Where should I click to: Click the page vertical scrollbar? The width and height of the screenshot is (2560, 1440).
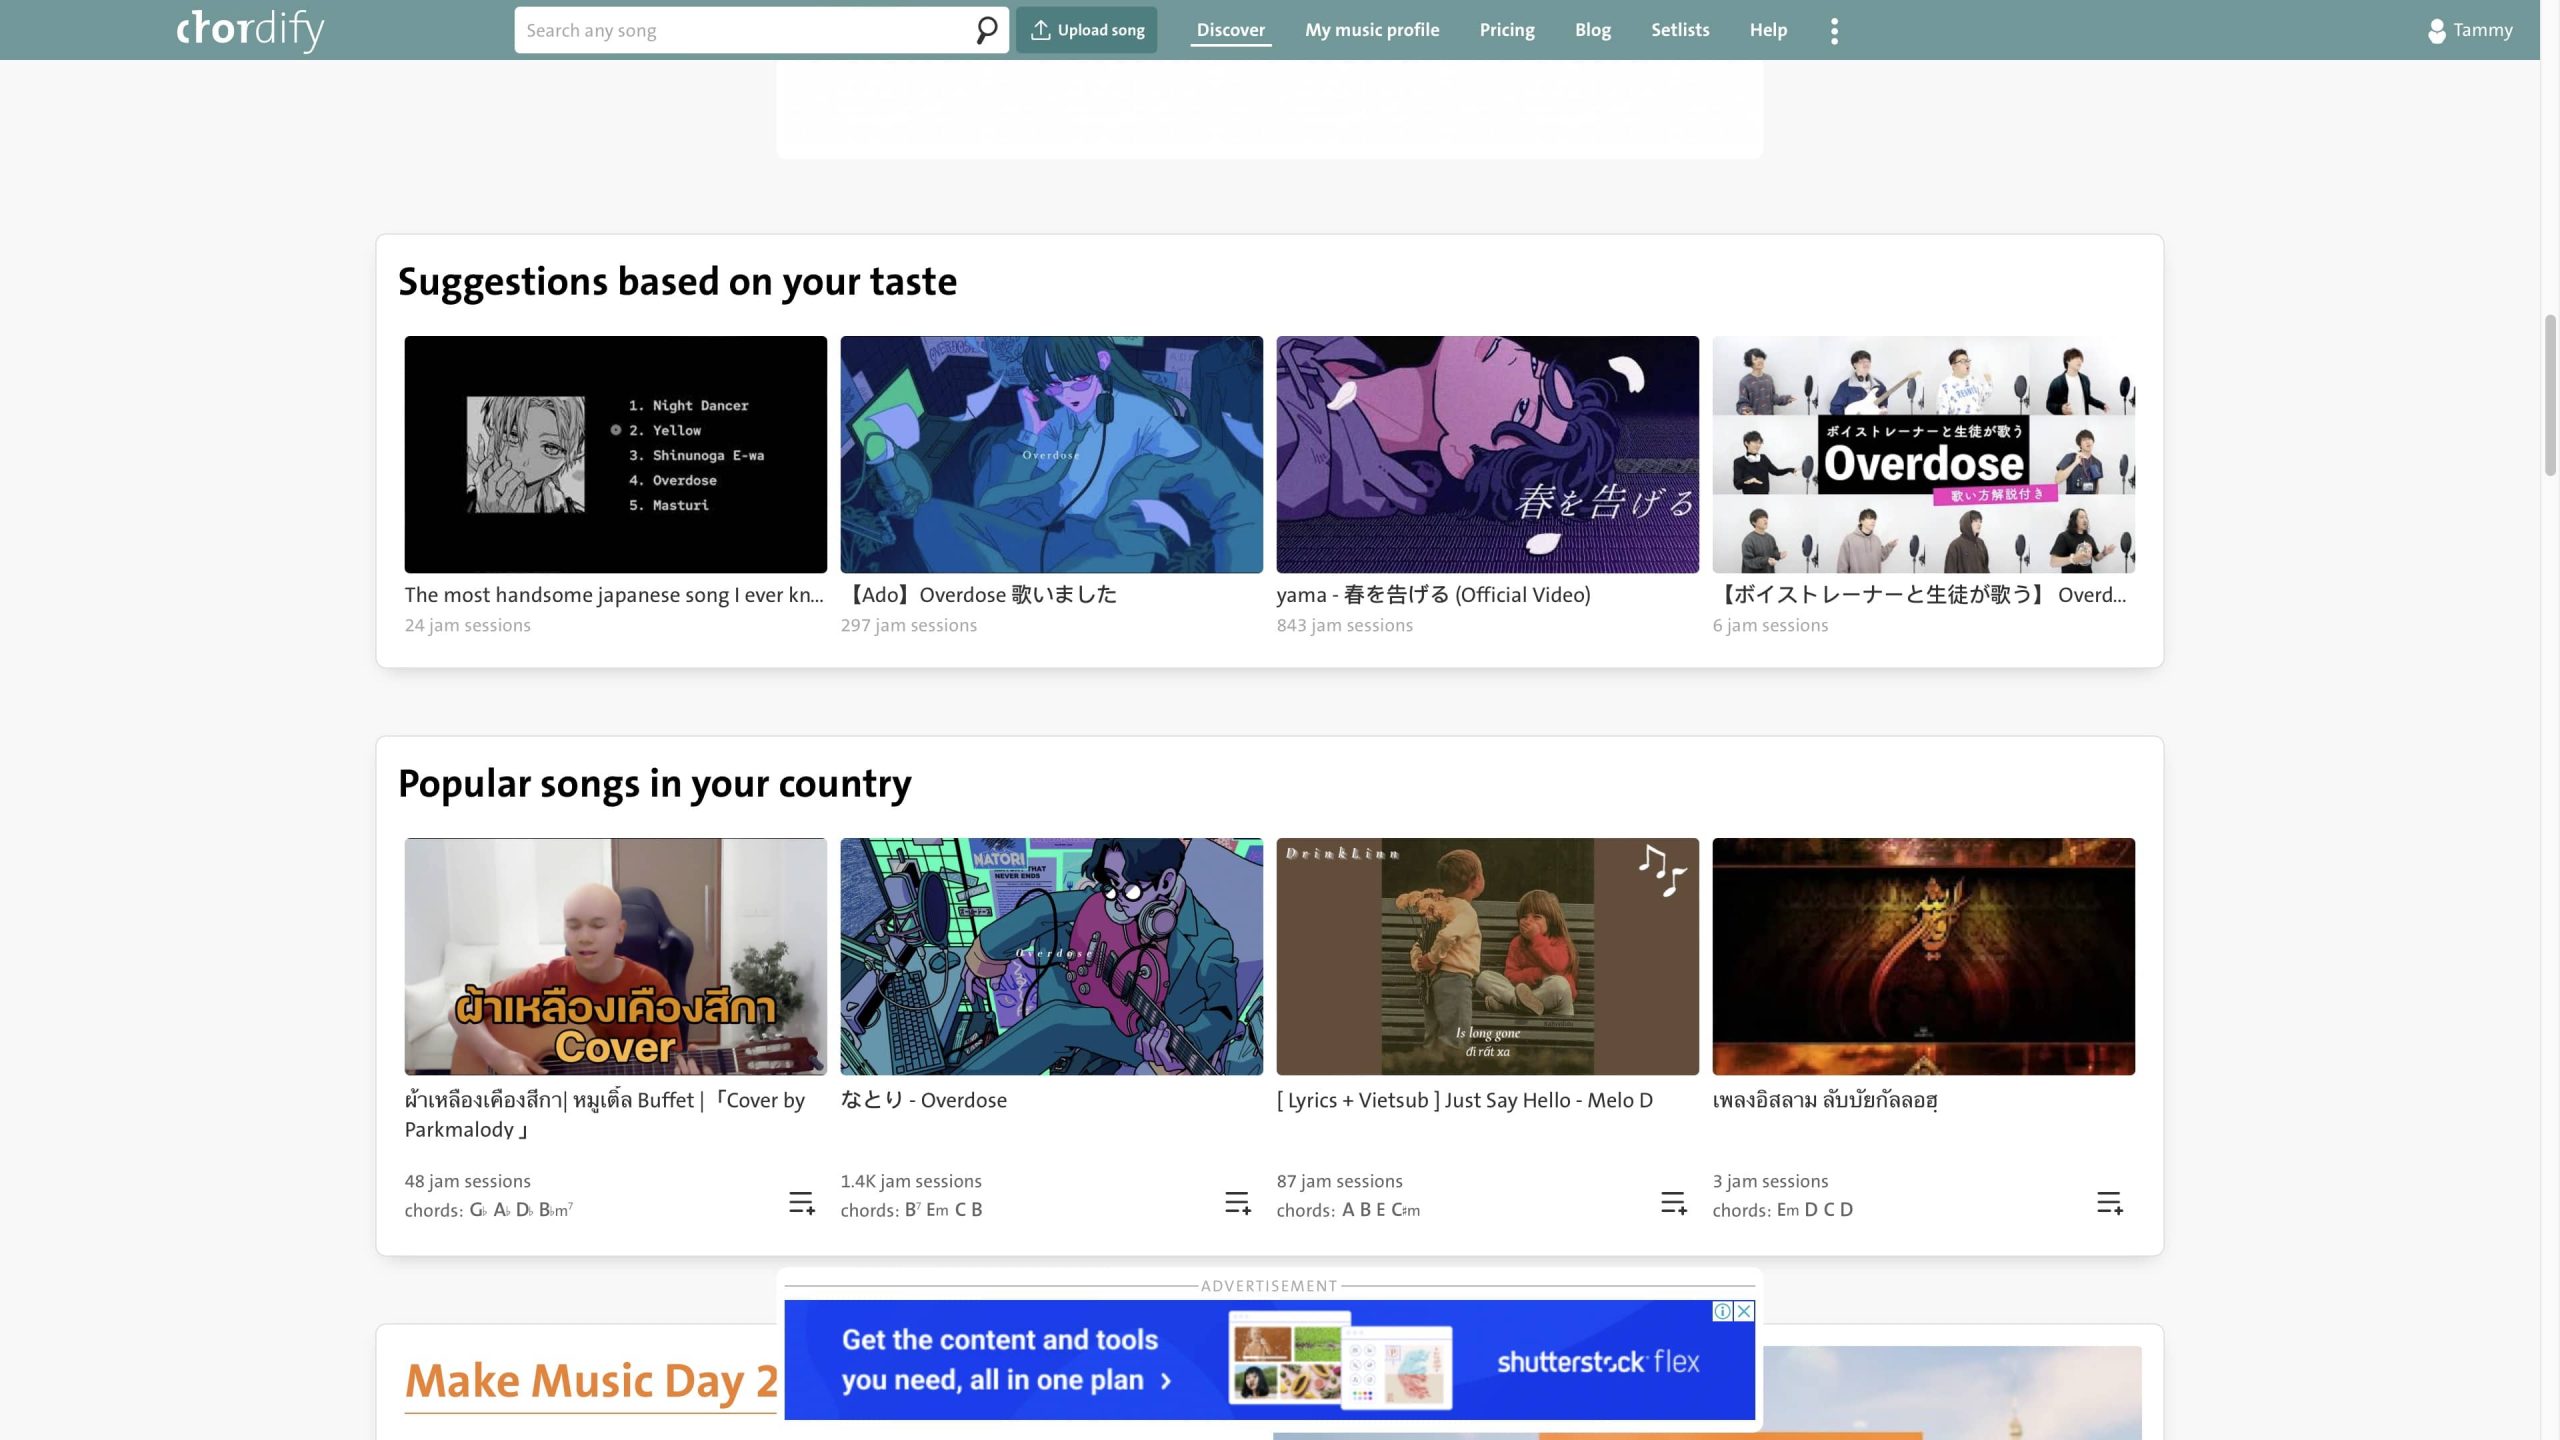tap(2549, 396)
